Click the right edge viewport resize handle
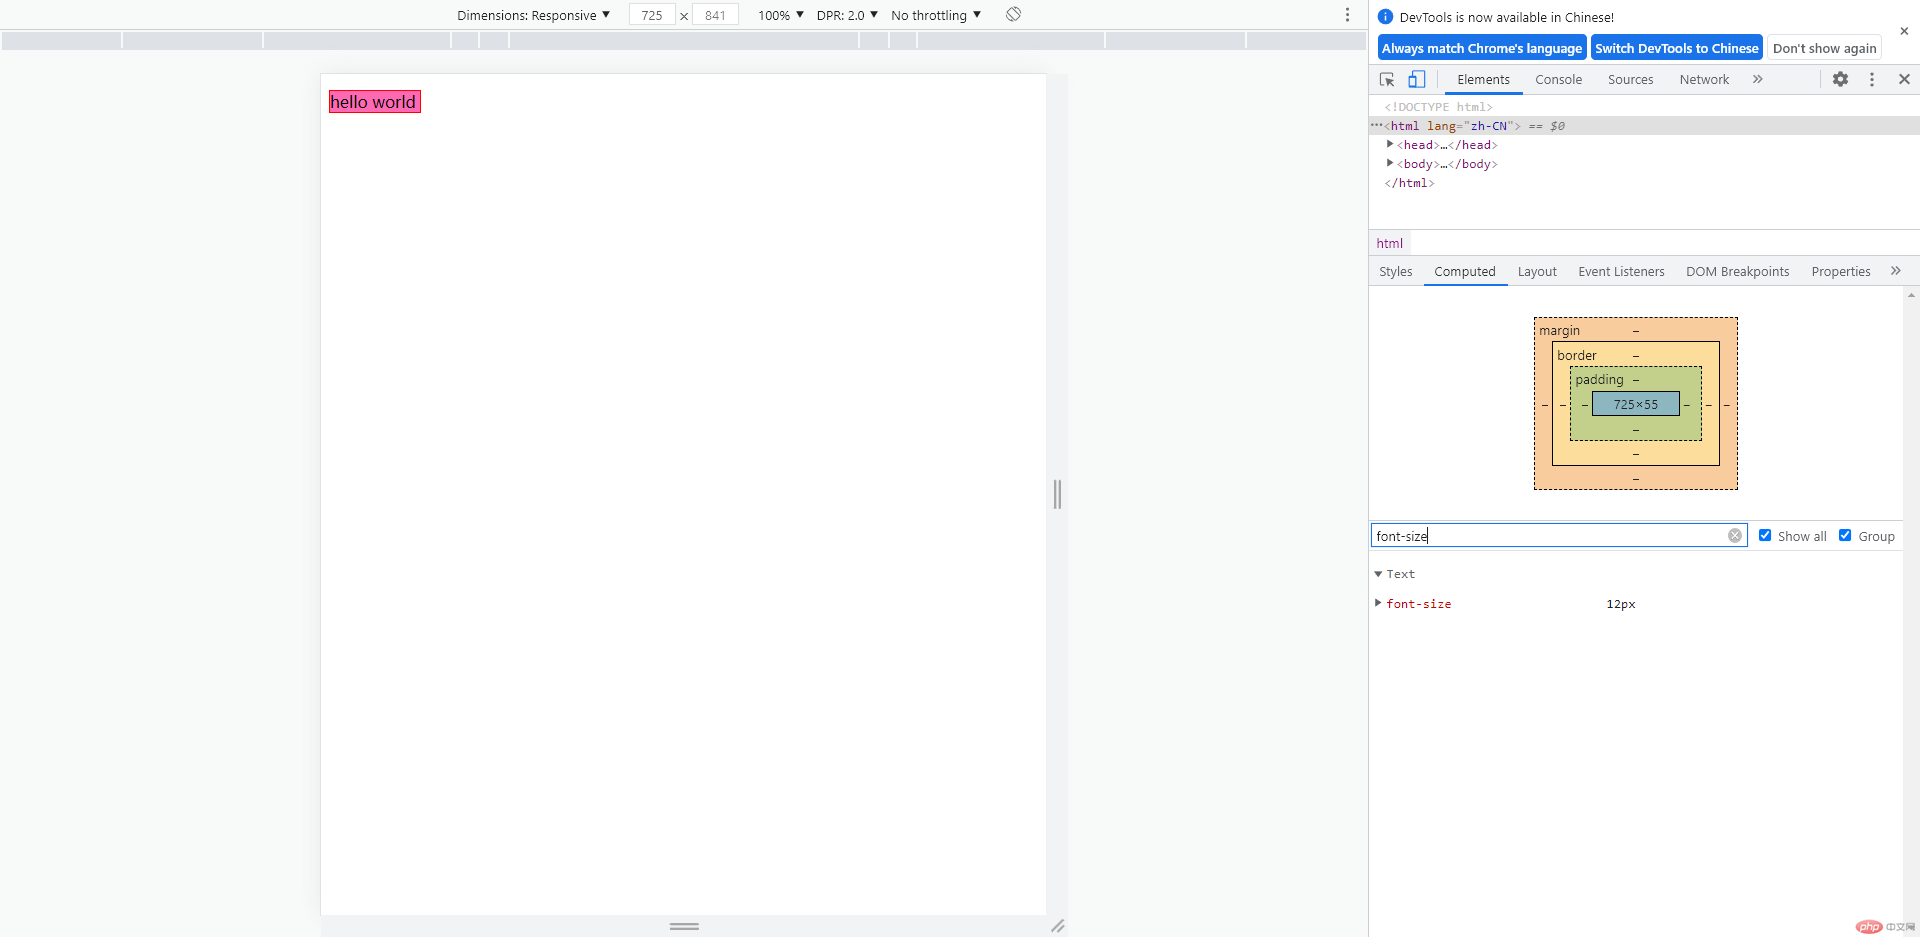 click(x=1057, y=494)
